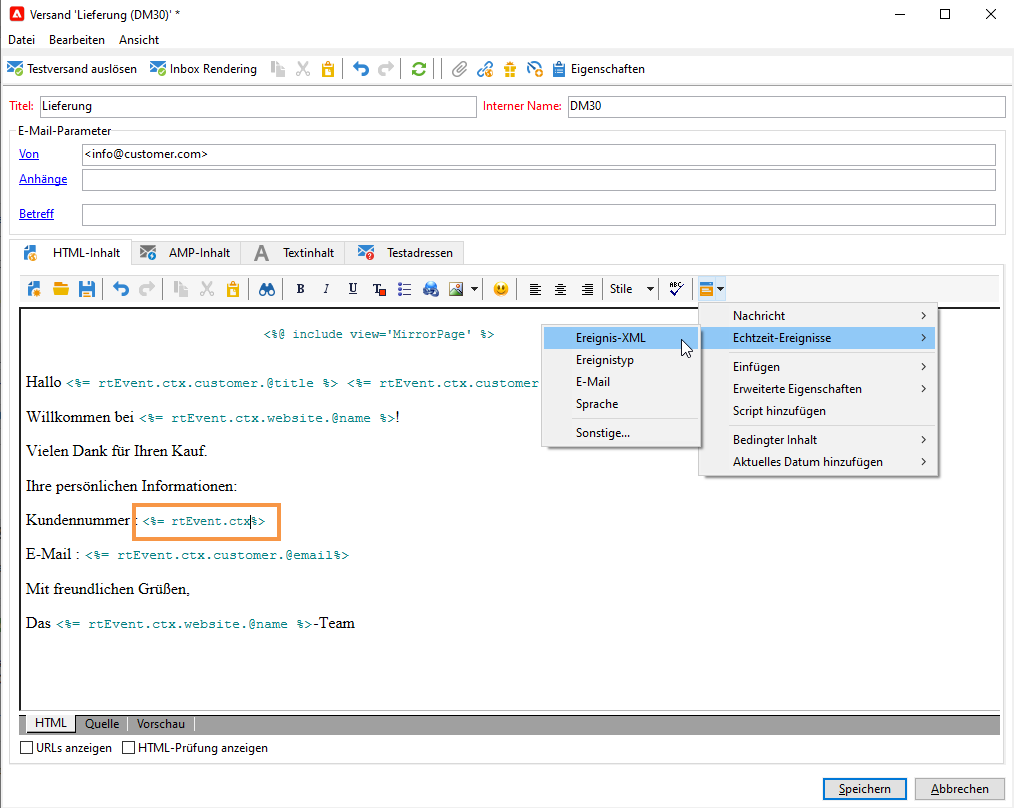This screenshot has width=1014, height=808.
Task: Expand the Einfügen submenu
Action: coord(819,367)
